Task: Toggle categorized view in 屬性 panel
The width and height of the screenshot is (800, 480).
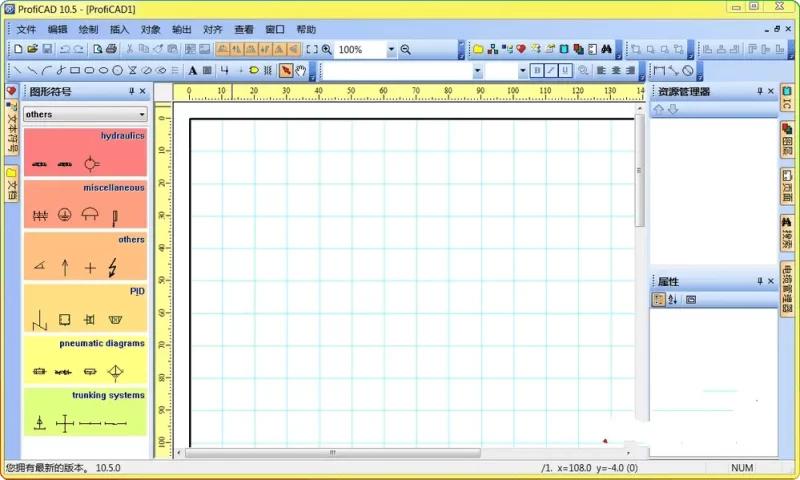Action: click(659, 299)
